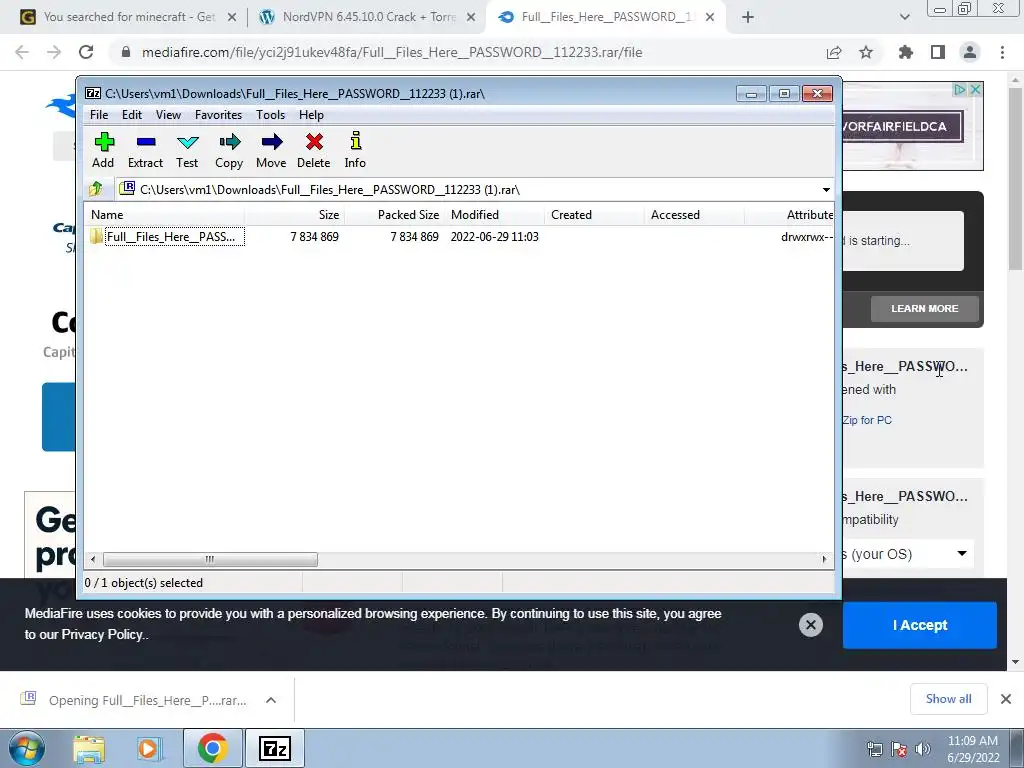
Task: Sort by Created column header
Action: point(594,215)
